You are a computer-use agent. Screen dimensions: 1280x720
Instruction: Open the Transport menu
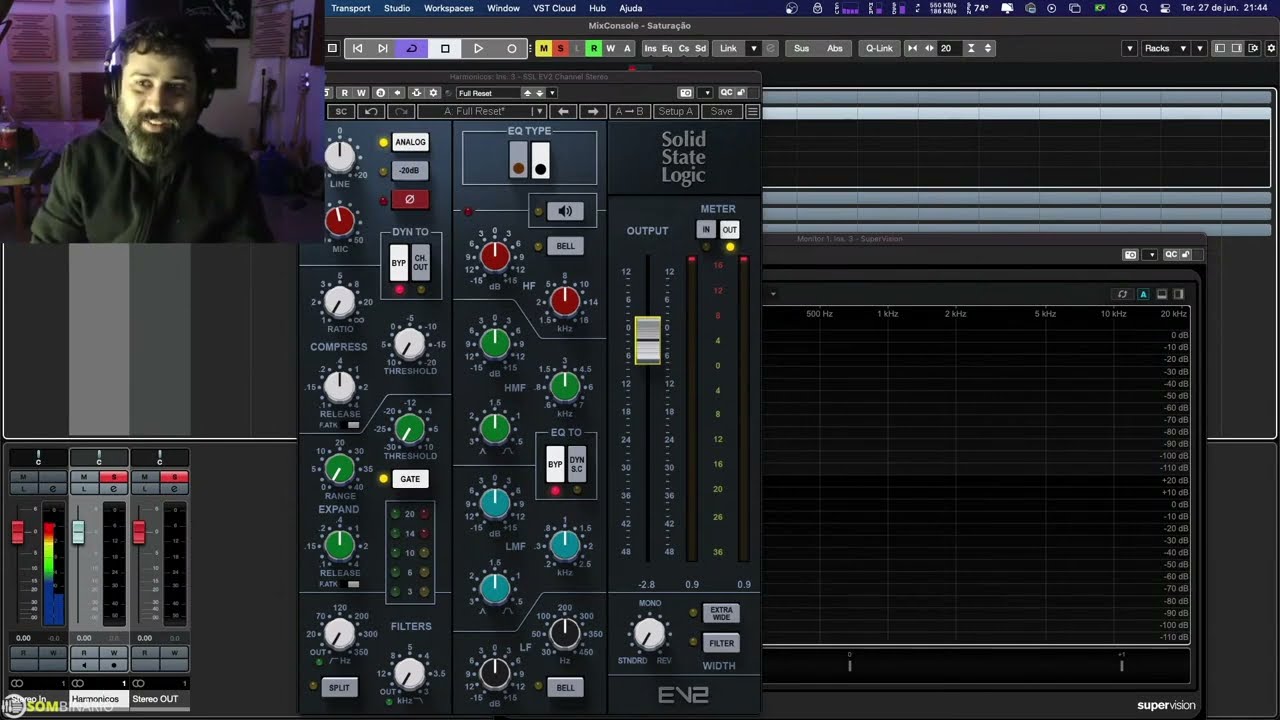click(x=351, y=8)
